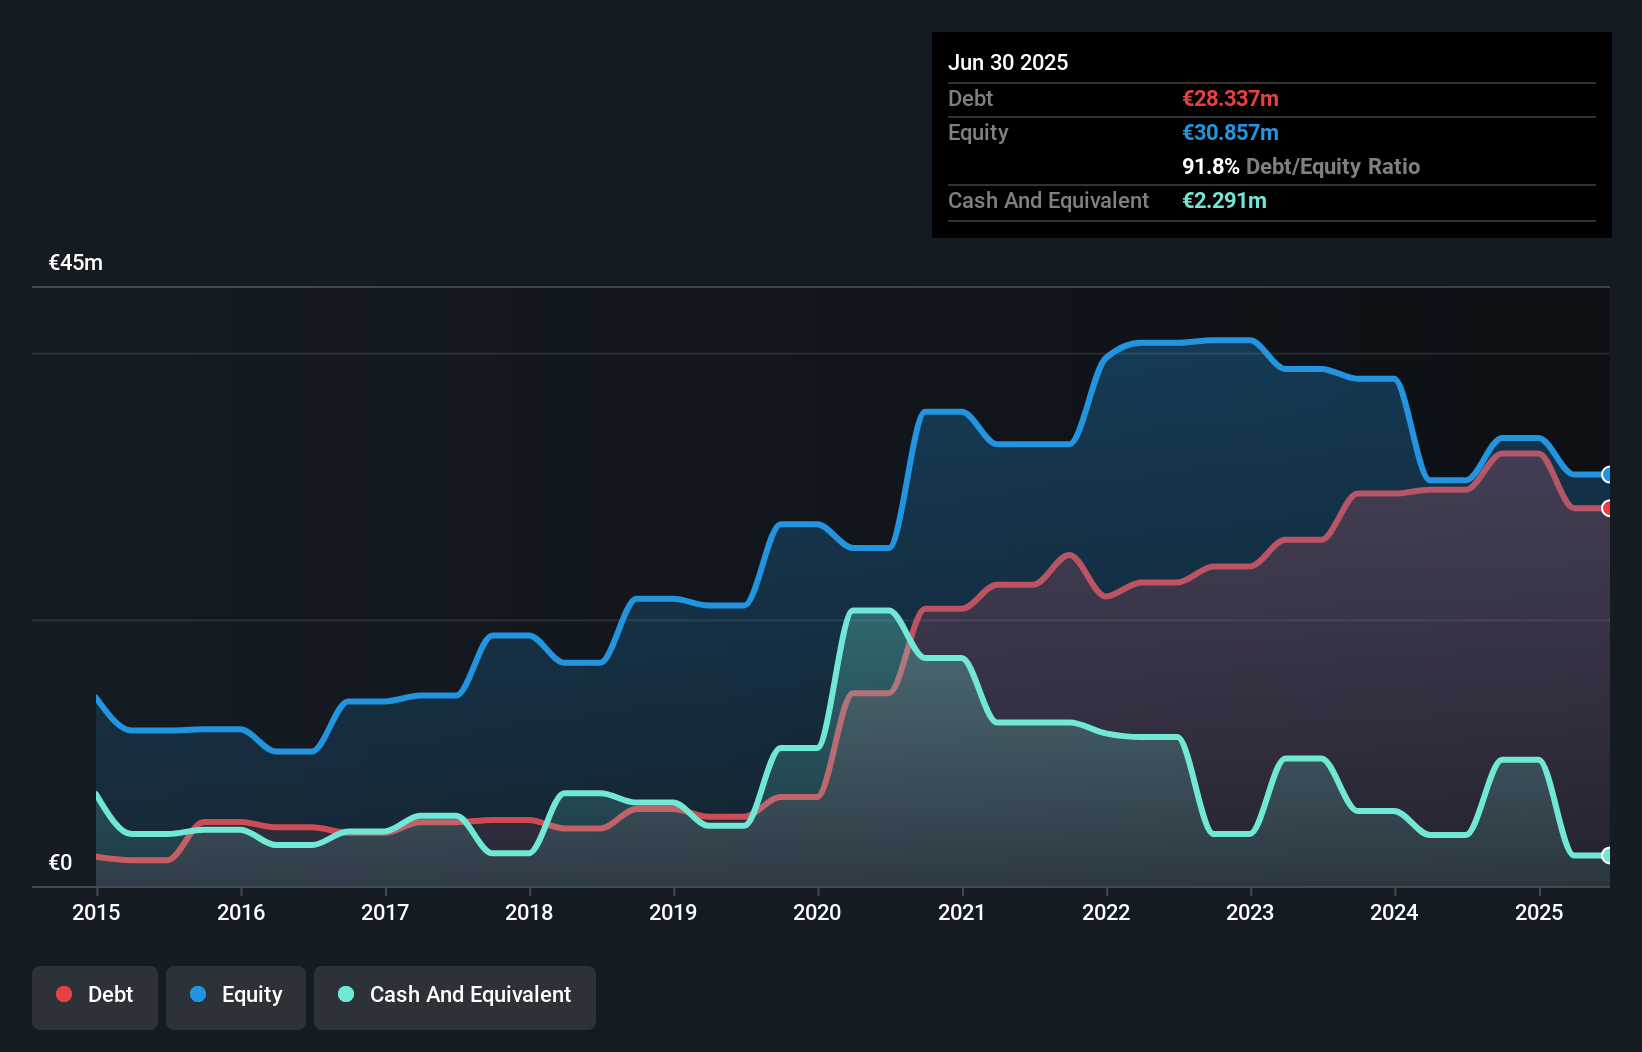Click the €45m axis gridline label

click(74, 262)
